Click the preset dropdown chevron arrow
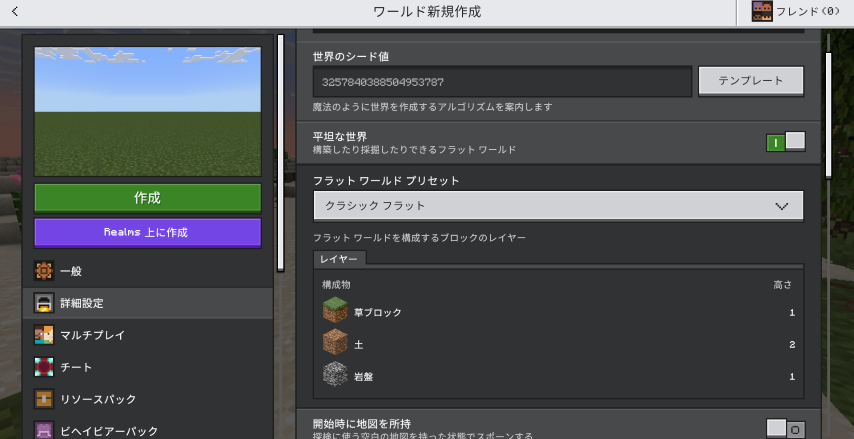The width and height of the screenshot is (854, 439). point(782,206)
